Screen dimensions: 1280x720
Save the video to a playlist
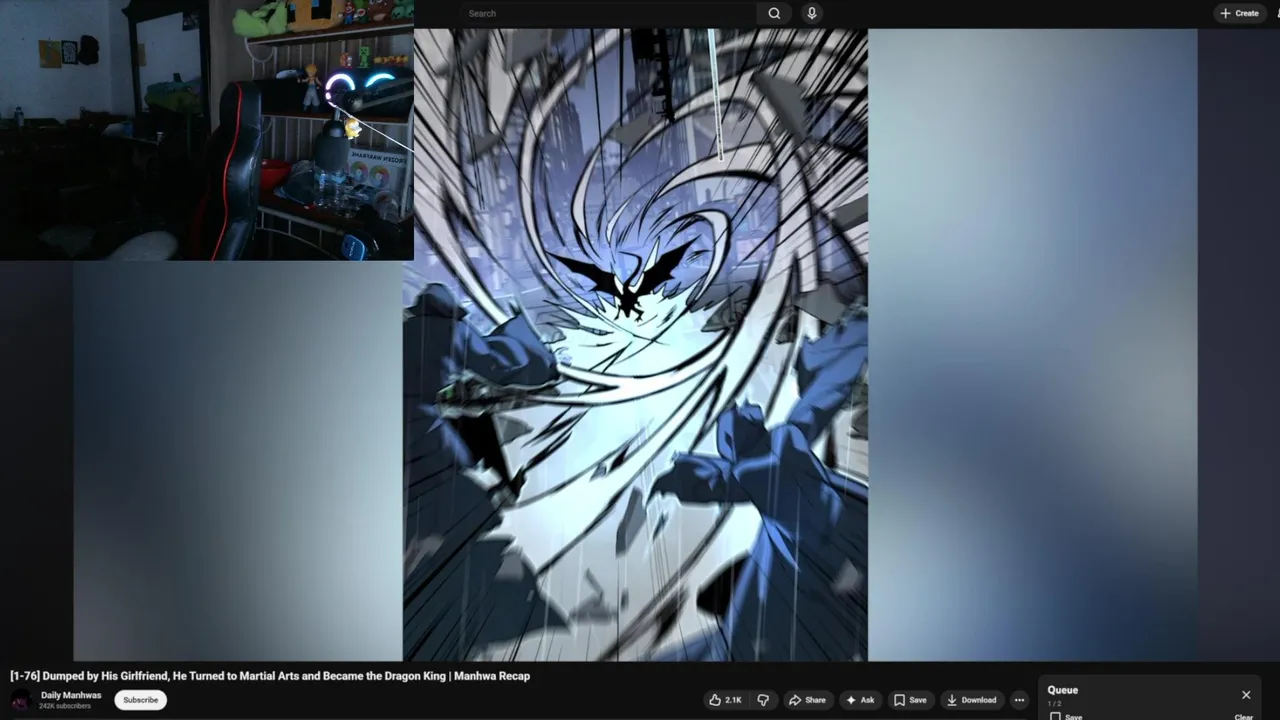pyautogui.click(x=910, y=700)
